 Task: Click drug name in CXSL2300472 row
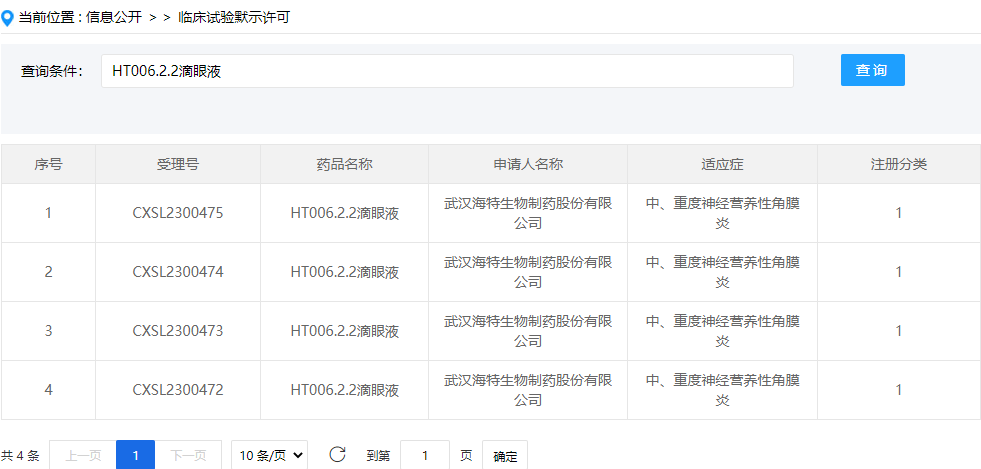[x=345, y=390]
